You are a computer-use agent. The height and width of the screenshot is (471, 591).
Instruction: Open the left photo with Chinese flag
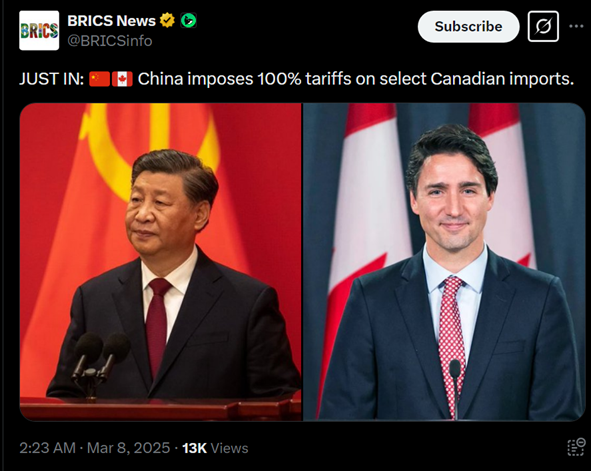point(161,262)
